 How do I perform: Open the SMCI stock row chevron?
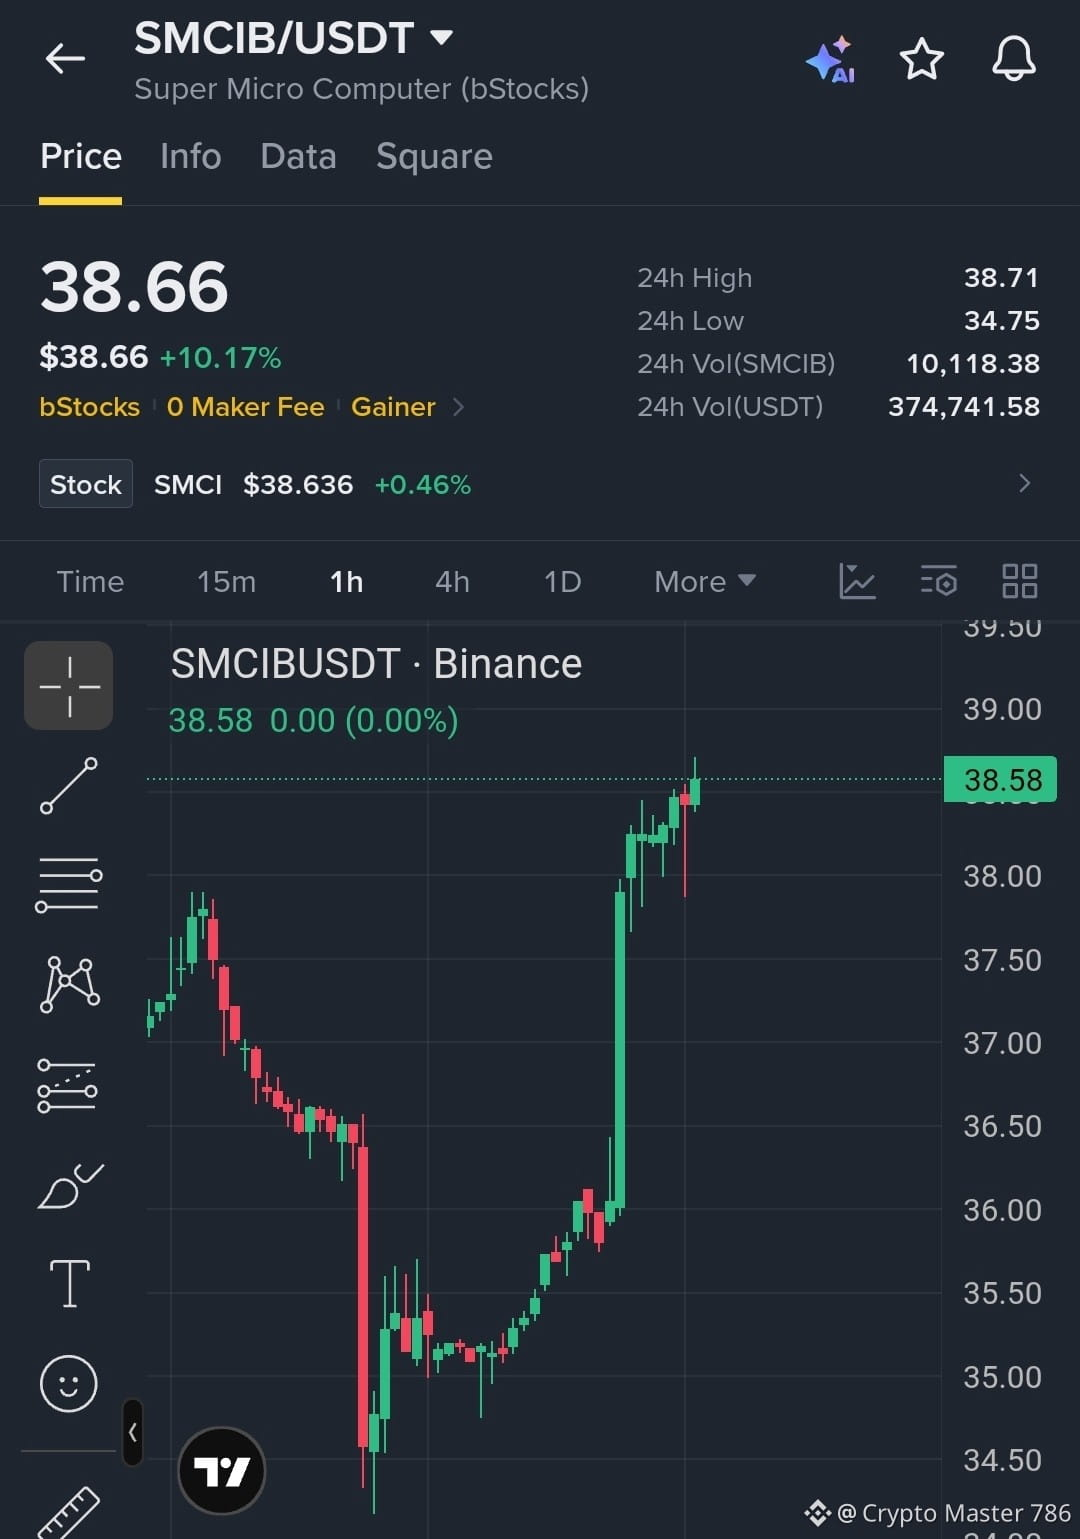1024,484
